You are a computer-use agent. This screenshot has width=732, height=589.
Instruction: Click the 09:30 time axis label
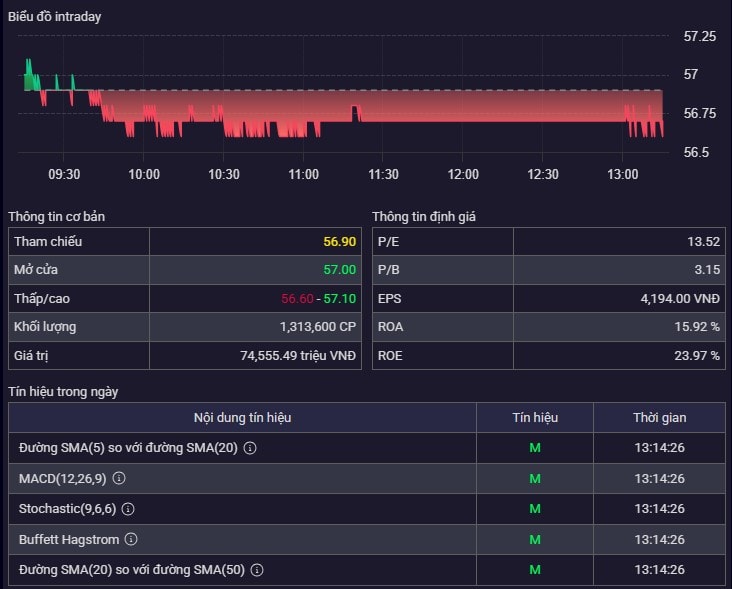[x=64, y=174]
